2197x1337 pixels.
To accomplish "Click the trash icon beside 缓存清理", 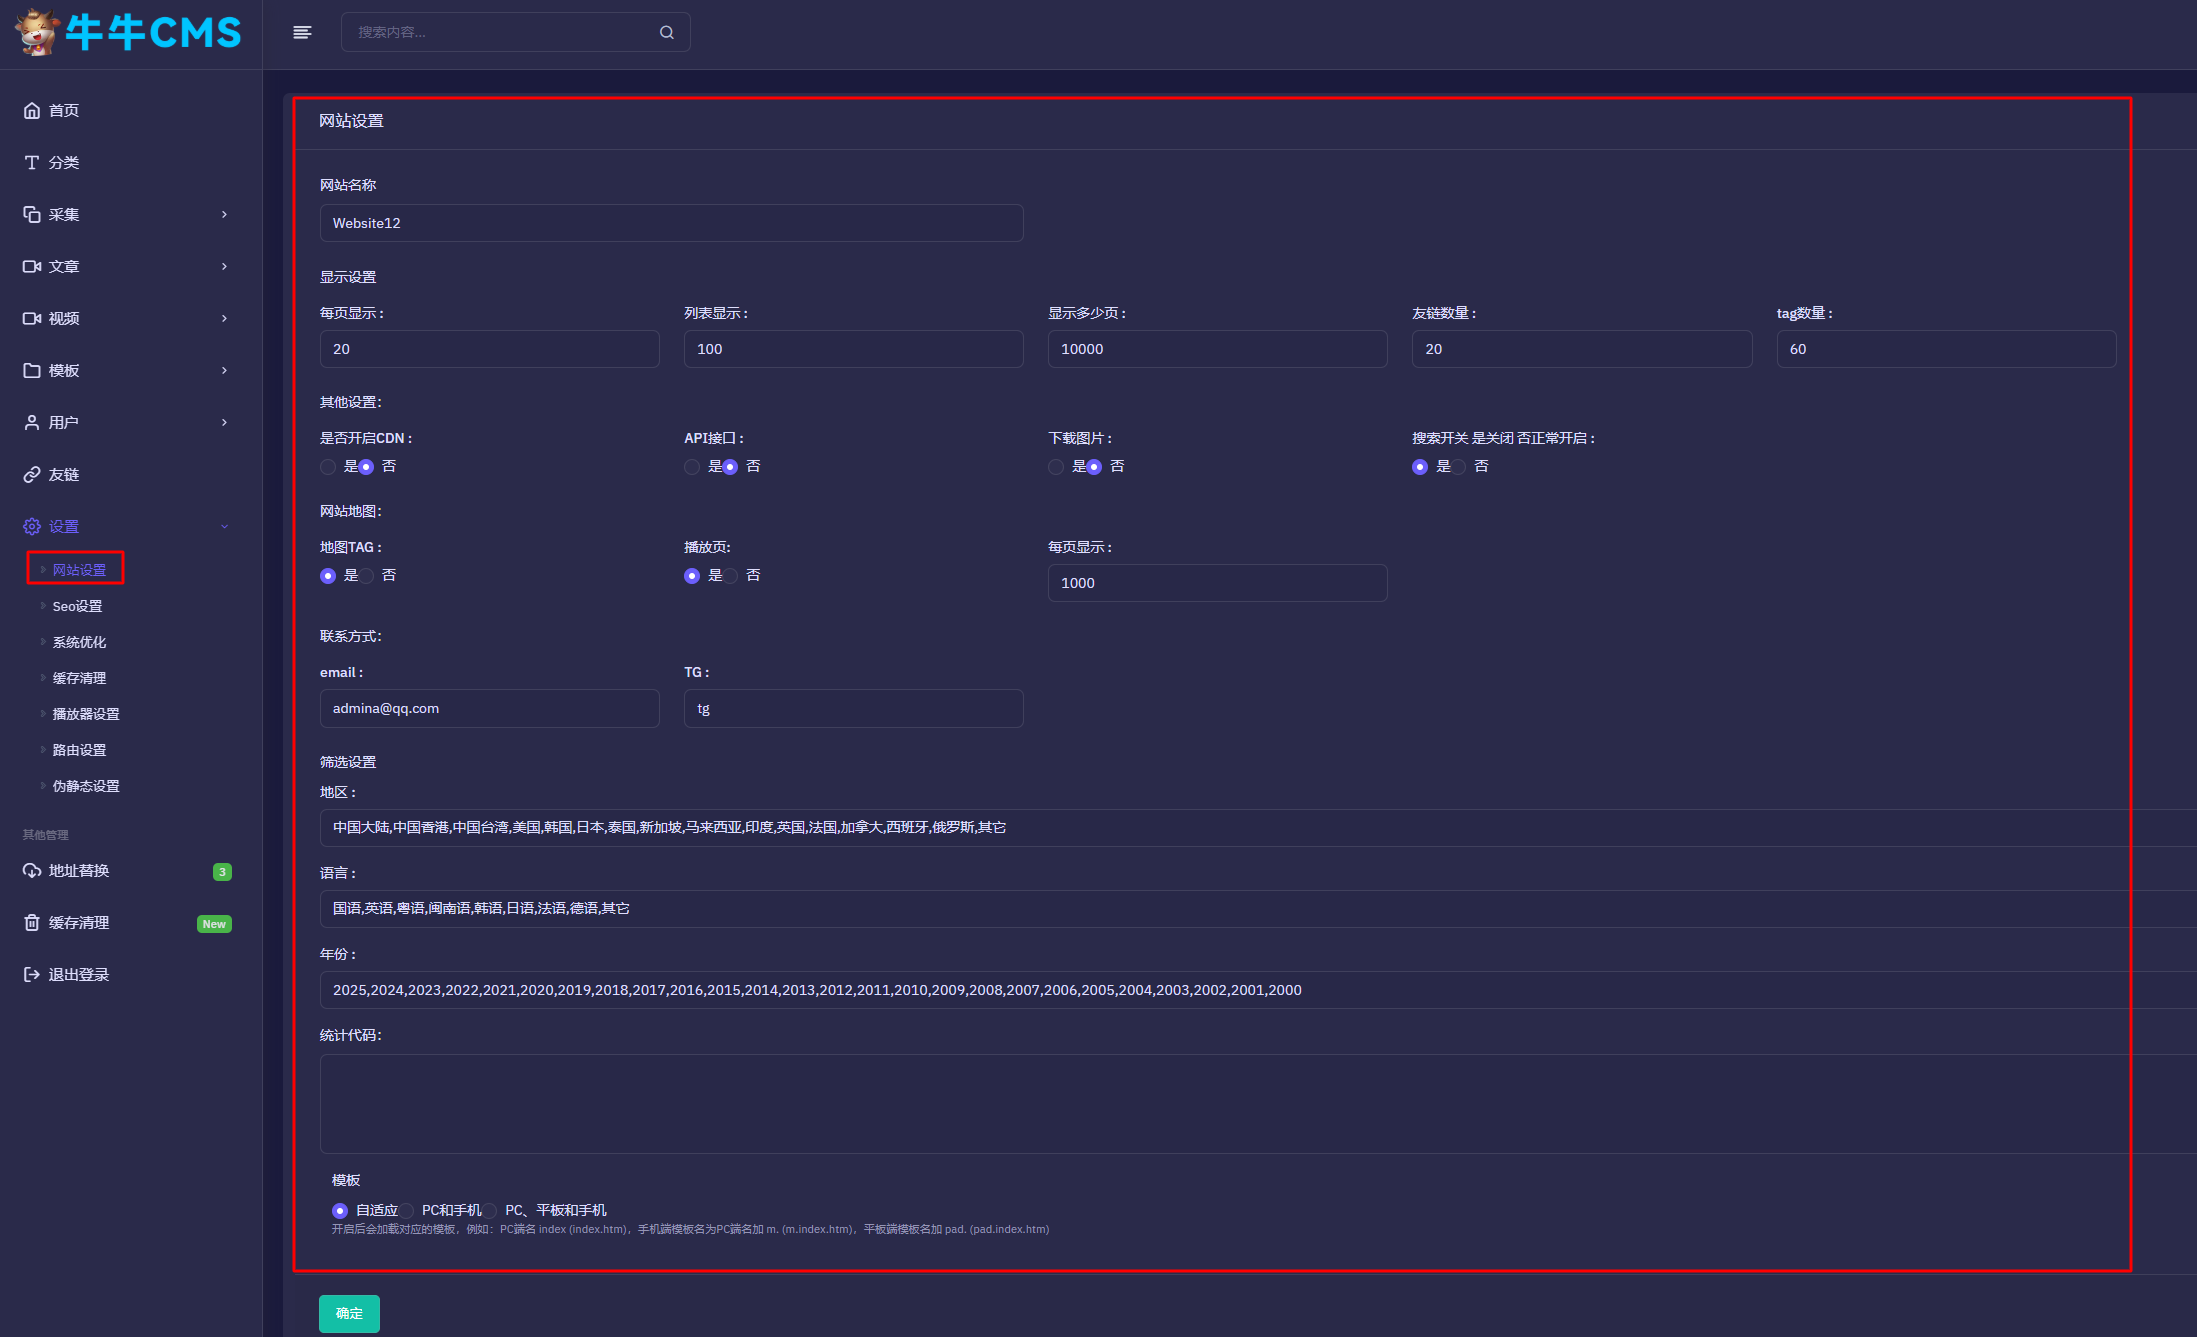I will coord(32,922).
